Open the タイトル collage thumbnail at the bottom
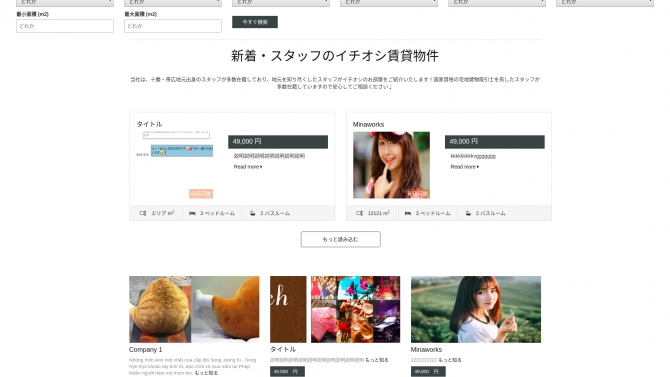The image size is (670, 377). [x=335, y=309]
